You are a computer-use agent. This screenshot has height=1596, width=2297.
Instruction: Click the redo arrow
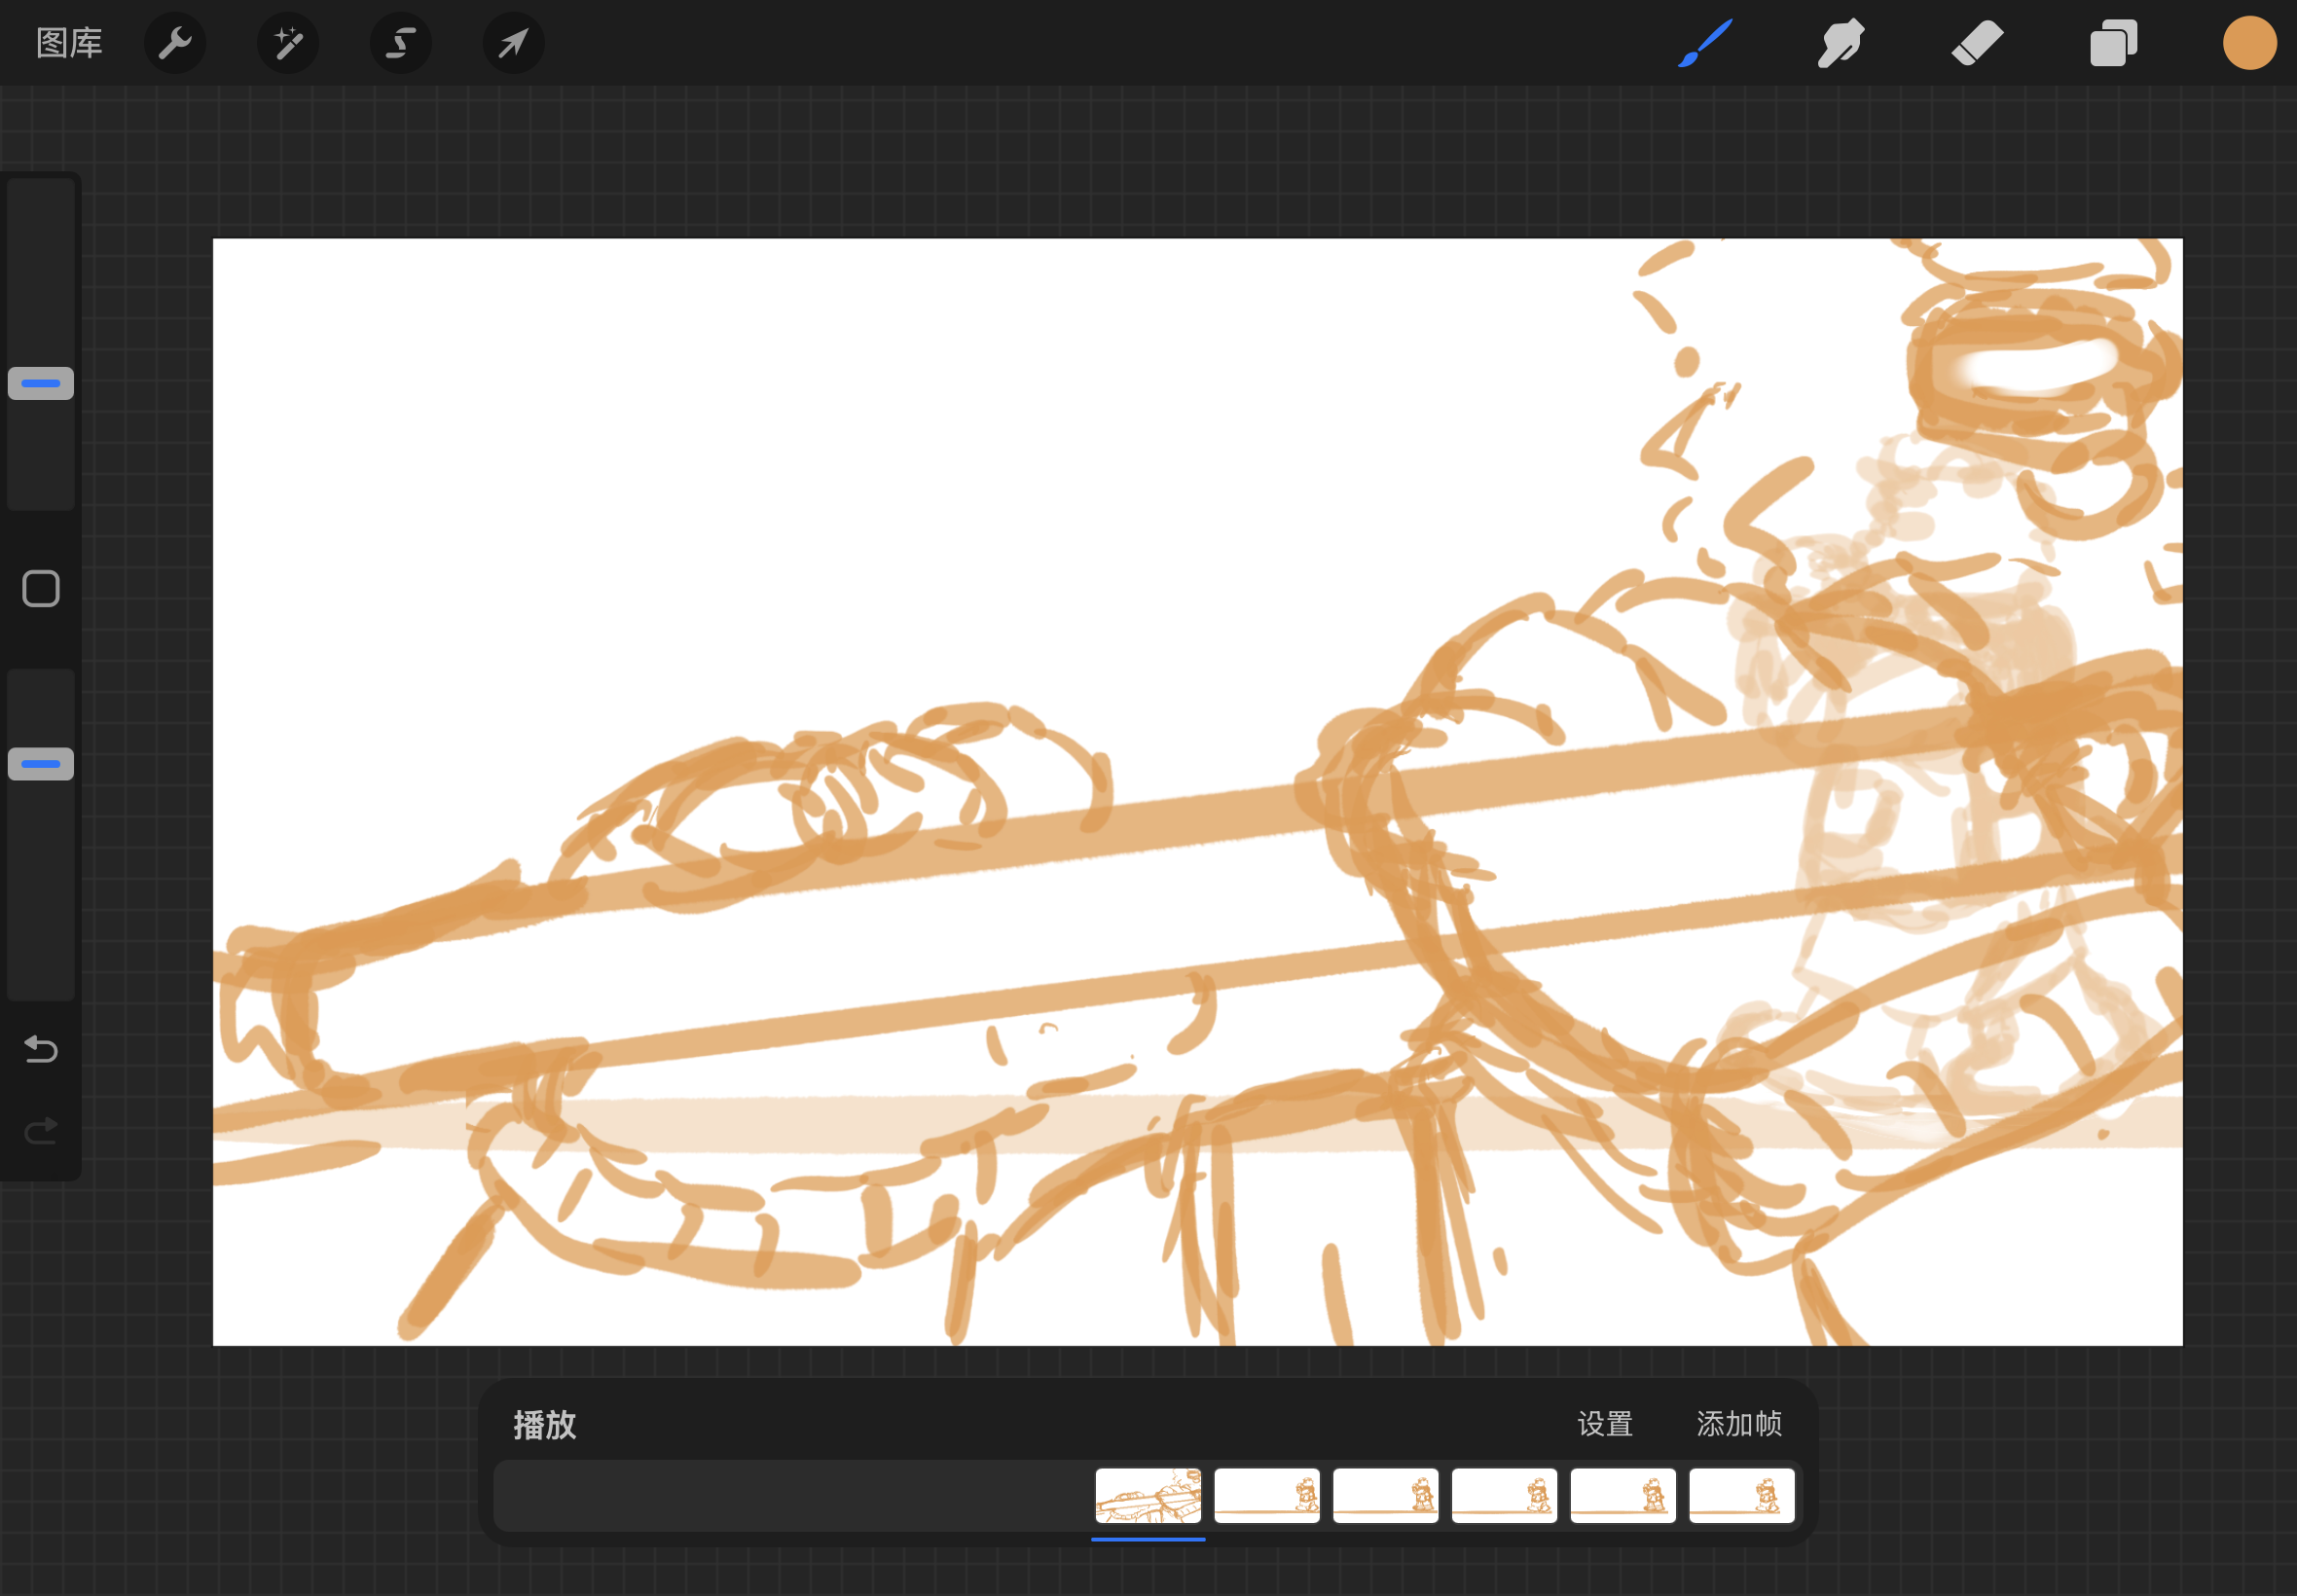tap(41, 1131)
